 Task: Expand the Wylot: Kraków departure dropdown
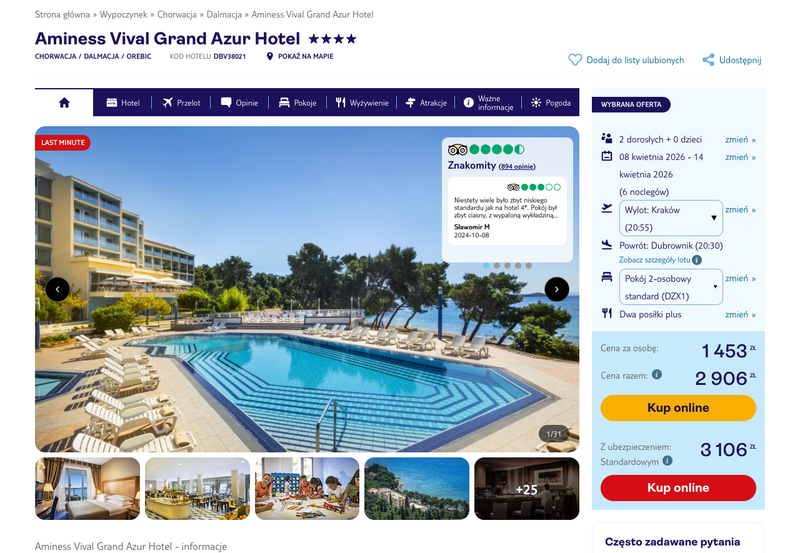[670, 218]
